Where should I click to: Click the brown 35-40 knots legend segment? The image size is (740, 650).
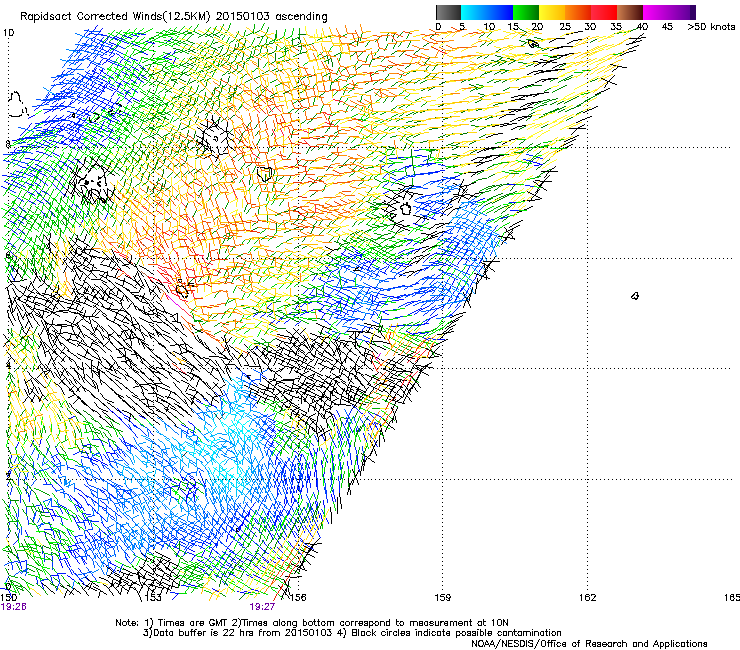tap(630, 12)
